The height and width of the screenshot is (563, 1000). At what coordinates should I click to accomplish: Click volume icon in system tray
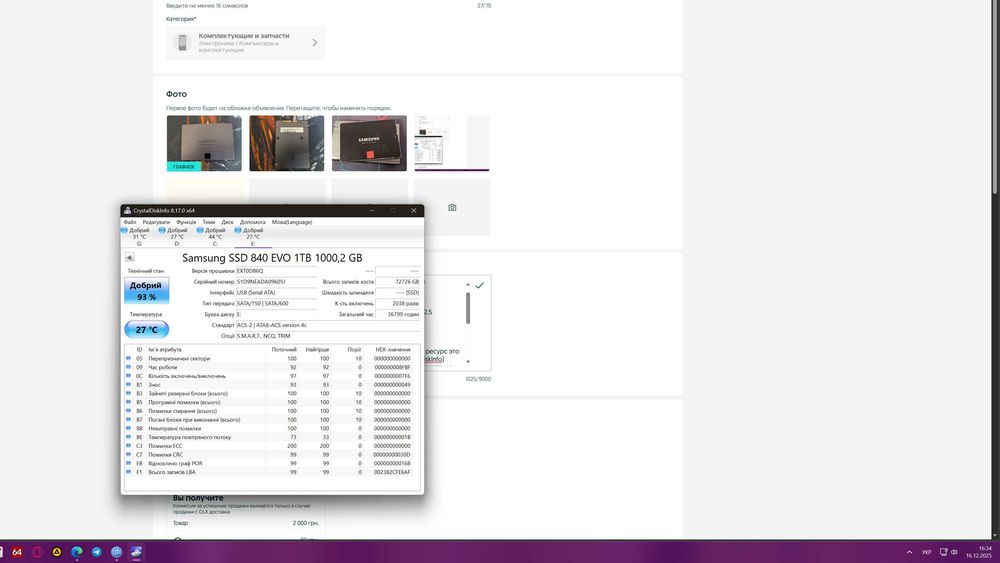pyautogui.click(x=954, y=552)
